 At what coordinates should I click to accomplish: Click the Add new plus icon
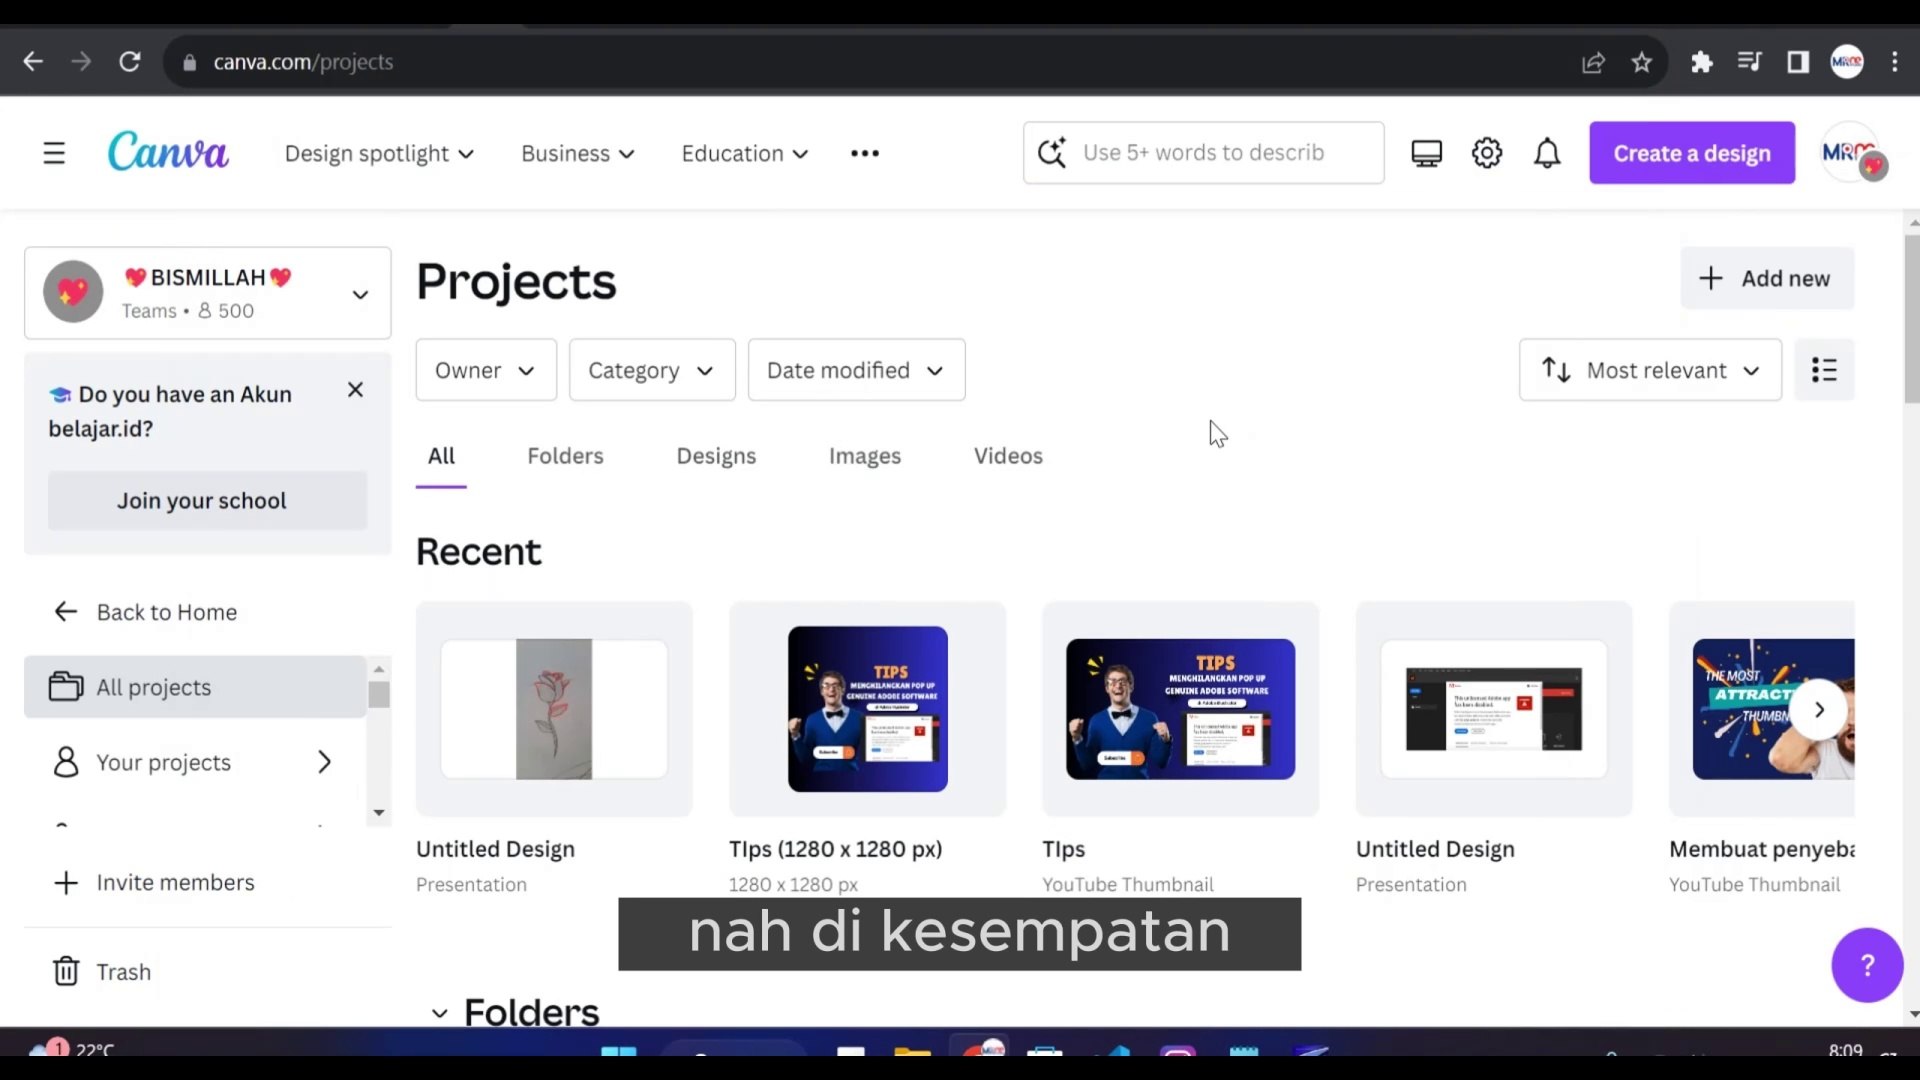pos(1711,278)
